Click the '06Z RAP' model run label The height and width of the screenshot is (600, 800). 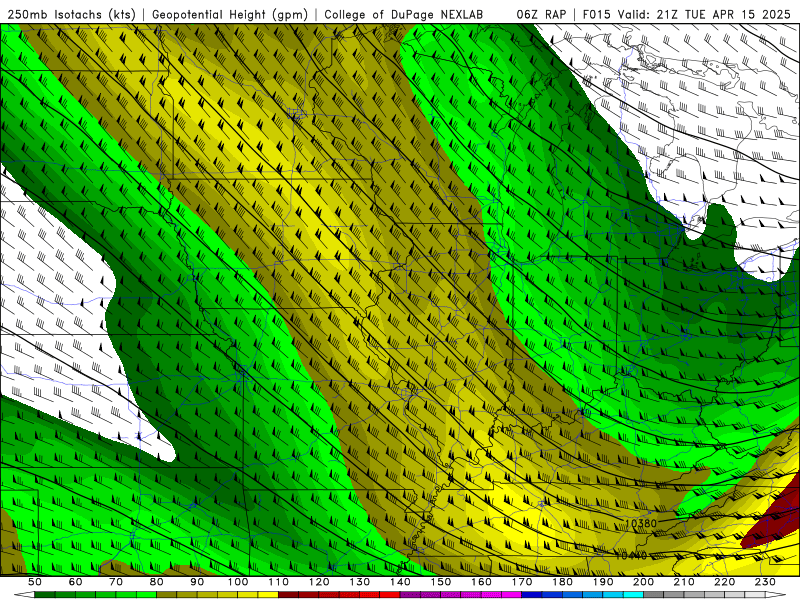click(541, 14)
